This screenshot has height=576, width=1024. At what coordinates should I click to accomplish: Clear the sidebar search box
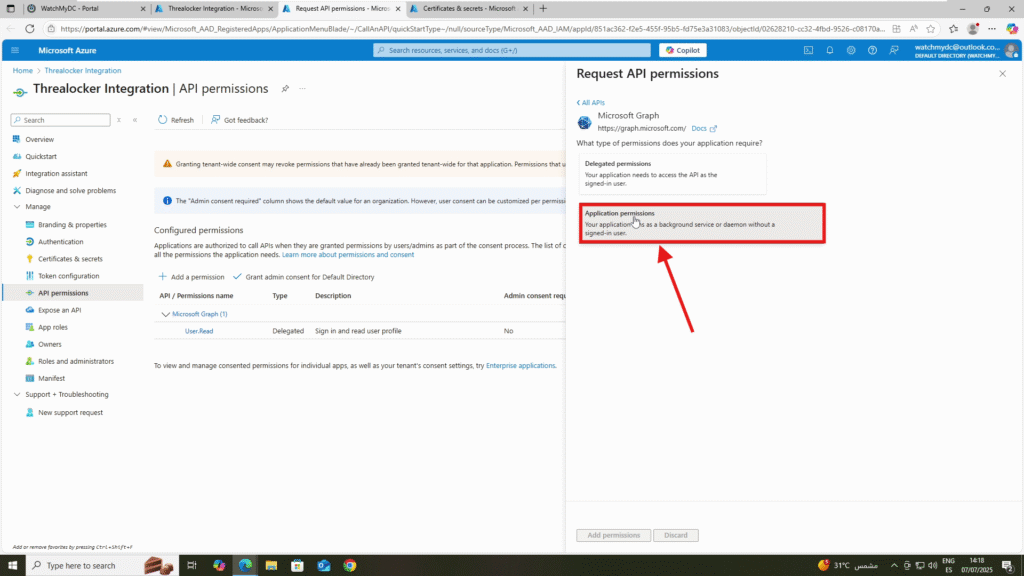(x=119, y=120)
